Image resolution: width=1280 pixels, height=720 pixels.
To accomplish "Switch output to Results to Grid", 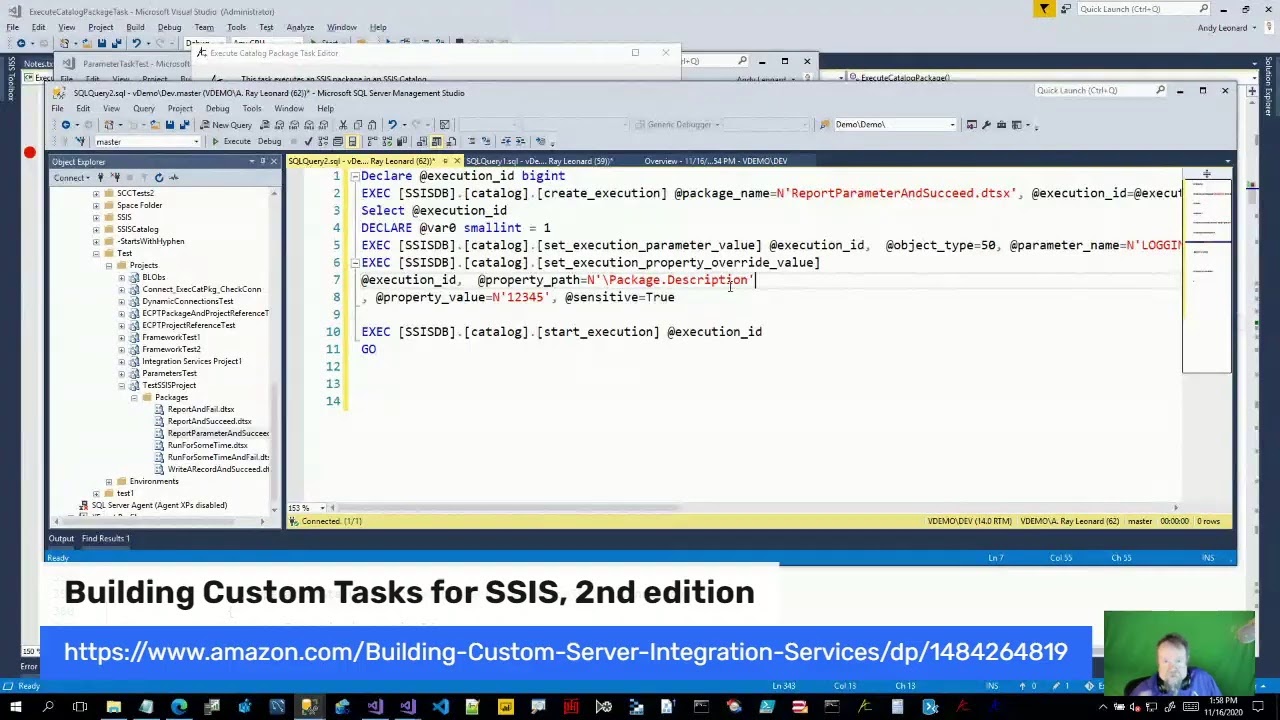I will [x=435, y=142].
